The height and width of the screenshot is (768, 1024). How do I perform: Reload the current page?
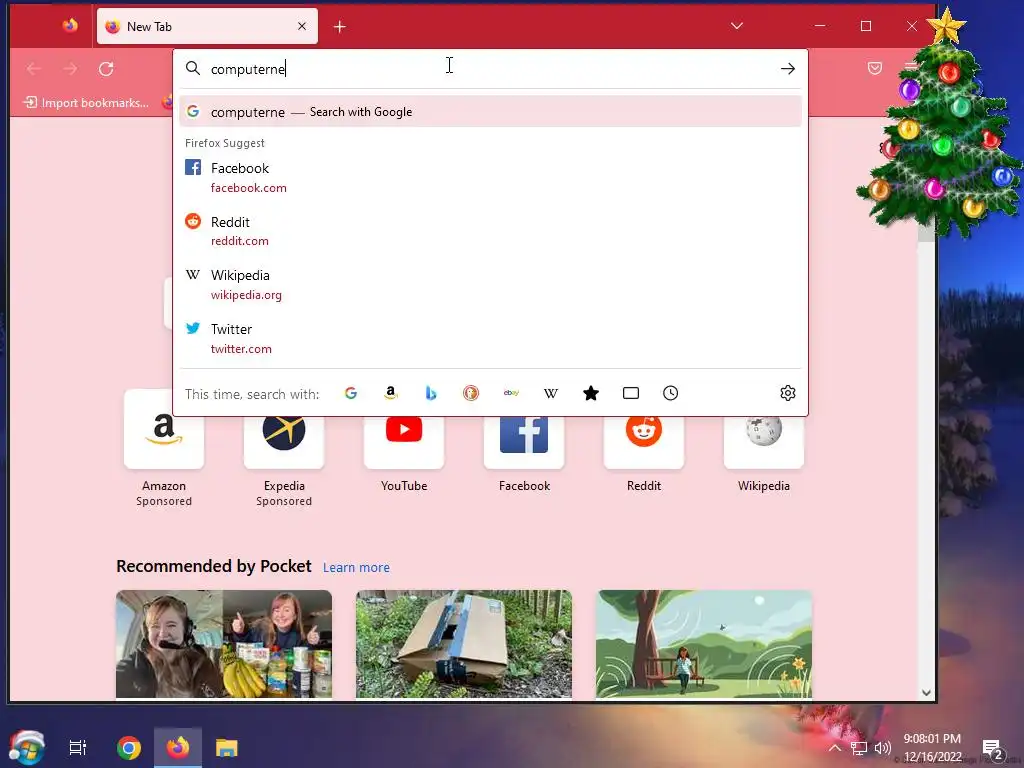click(x=106, y=69)
